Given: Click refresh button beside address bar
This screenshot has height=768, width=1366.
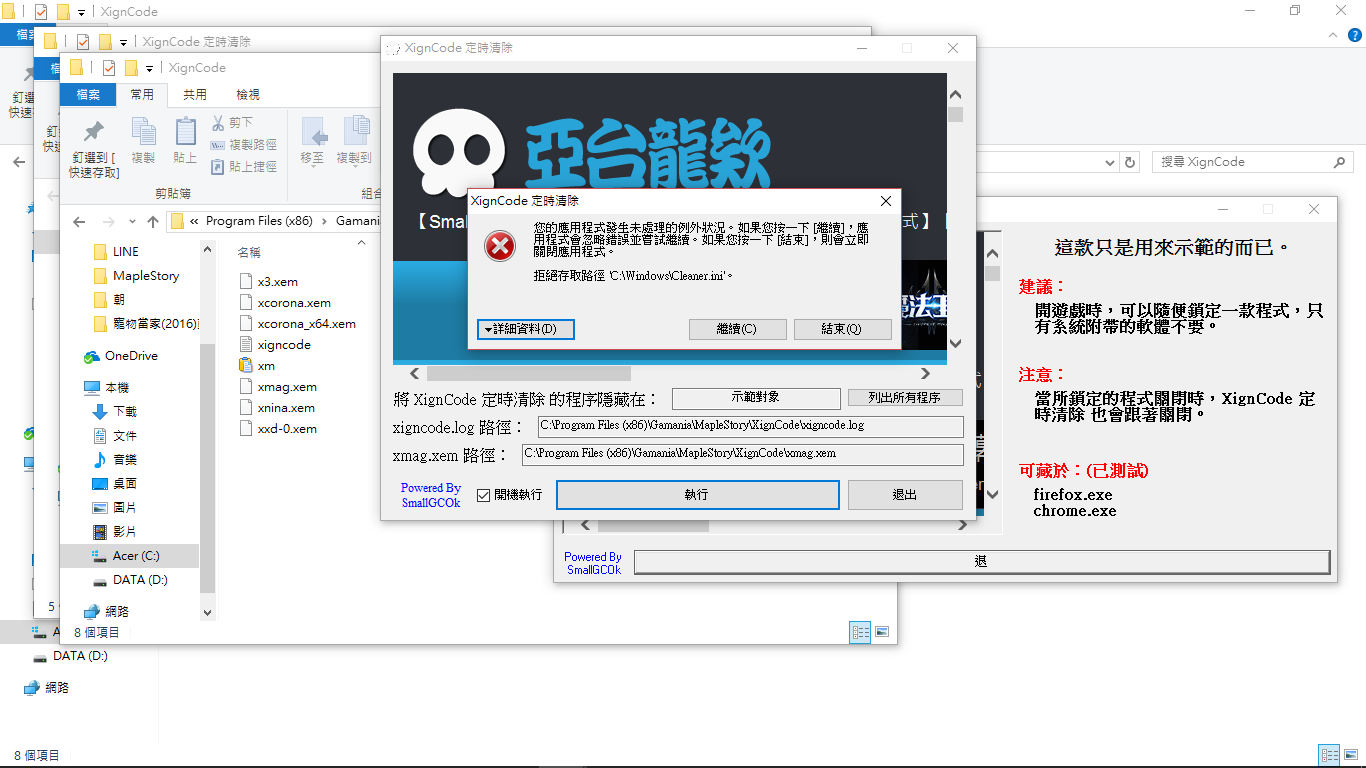Looking at the screenshot, I should click(1131, 162).
